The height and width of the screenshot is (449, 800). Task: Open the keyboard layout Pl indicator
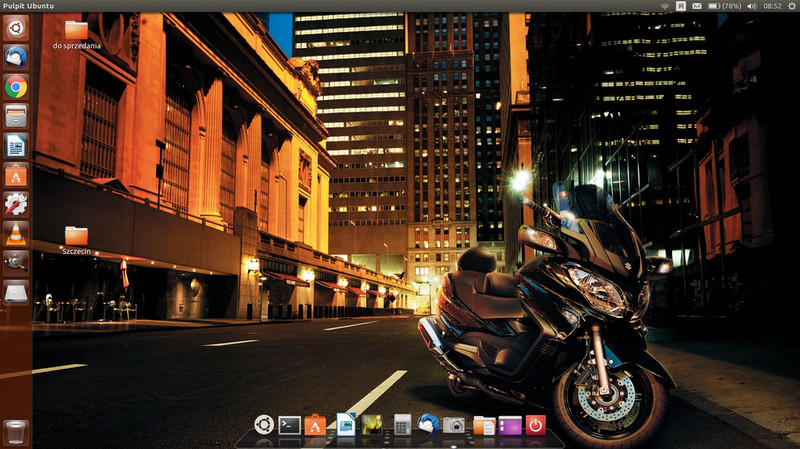680,6
